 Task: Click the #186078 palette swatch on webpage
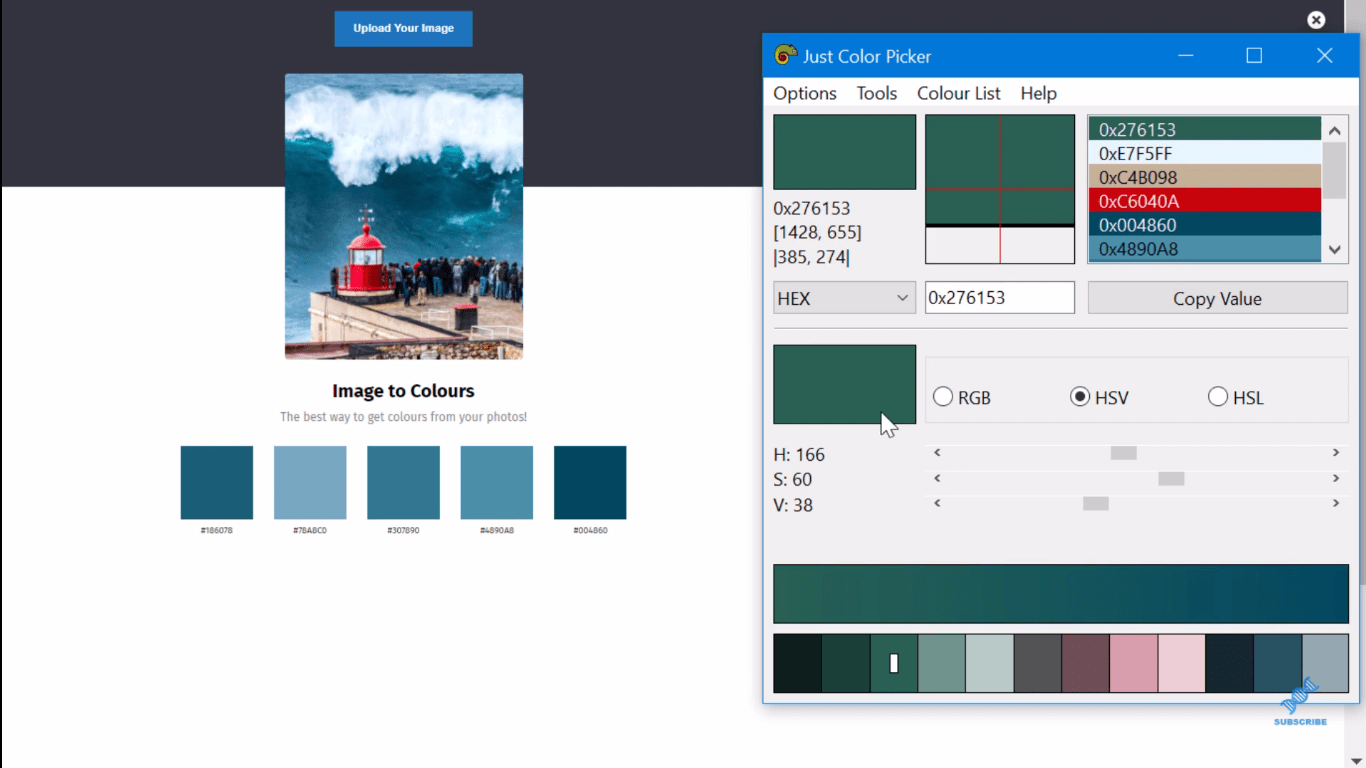click(x=217, y=483)
